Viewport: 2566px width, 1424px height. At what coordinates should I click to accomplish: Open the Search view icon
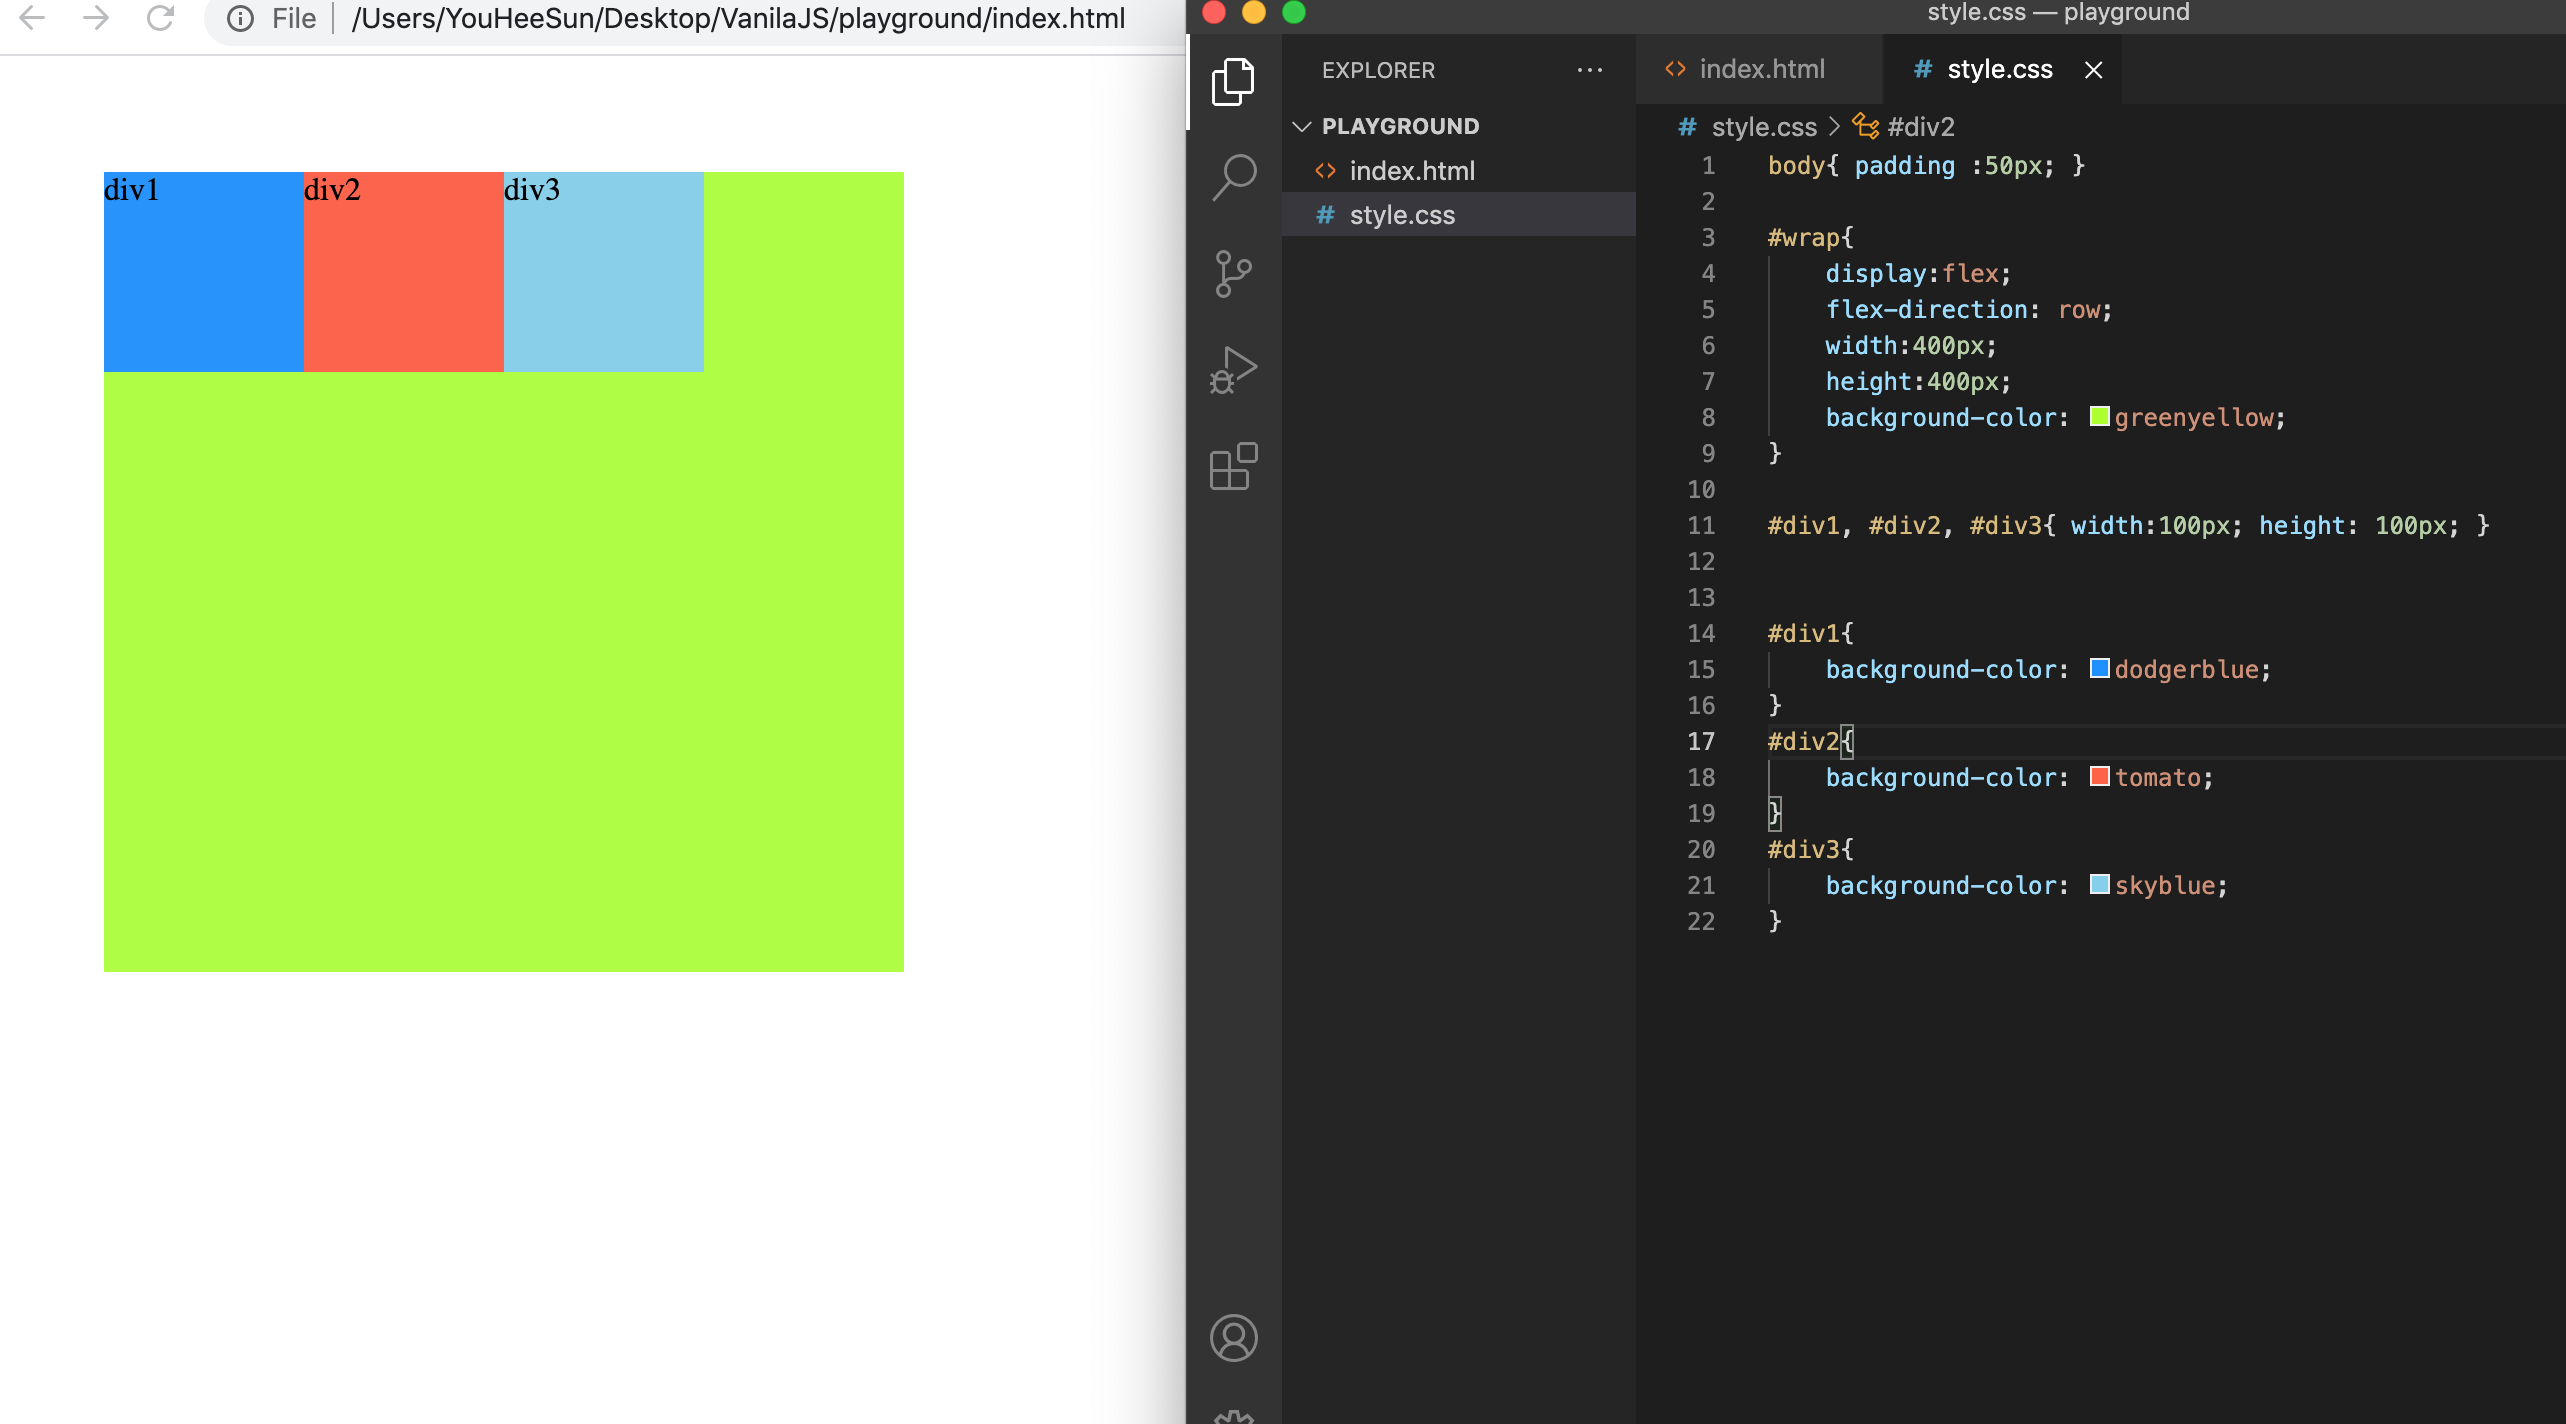pos(1233,177)
